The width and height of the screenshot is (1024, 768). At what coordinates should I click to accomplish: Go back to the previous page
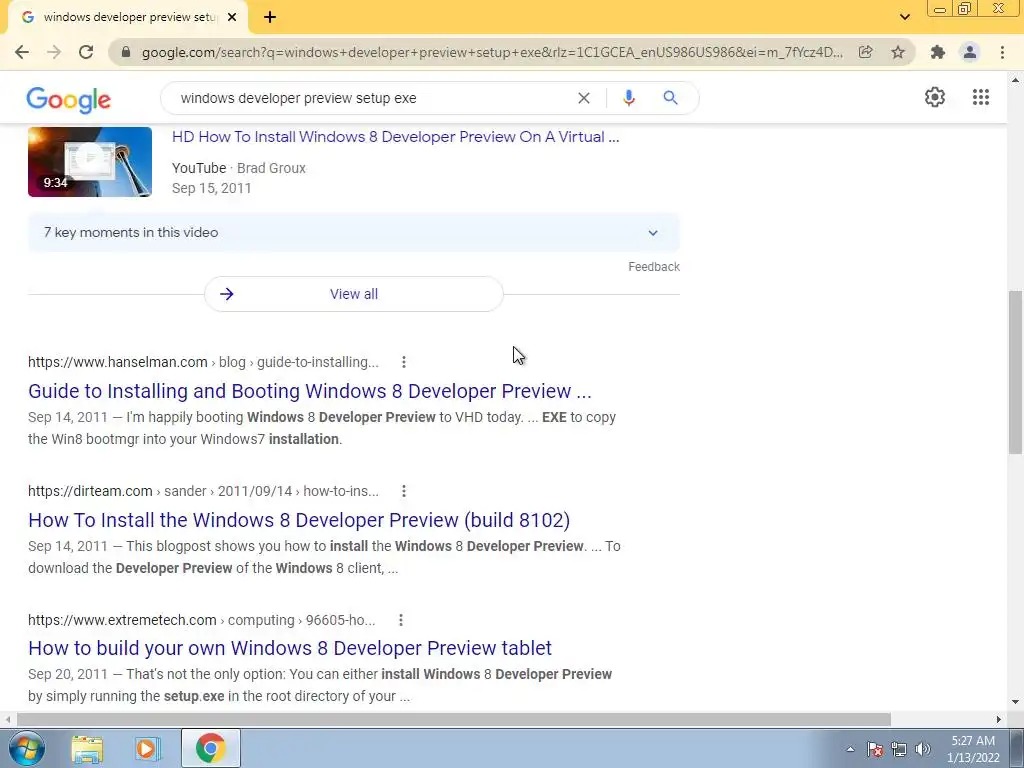pyautogui.click(x=22, y=52)
